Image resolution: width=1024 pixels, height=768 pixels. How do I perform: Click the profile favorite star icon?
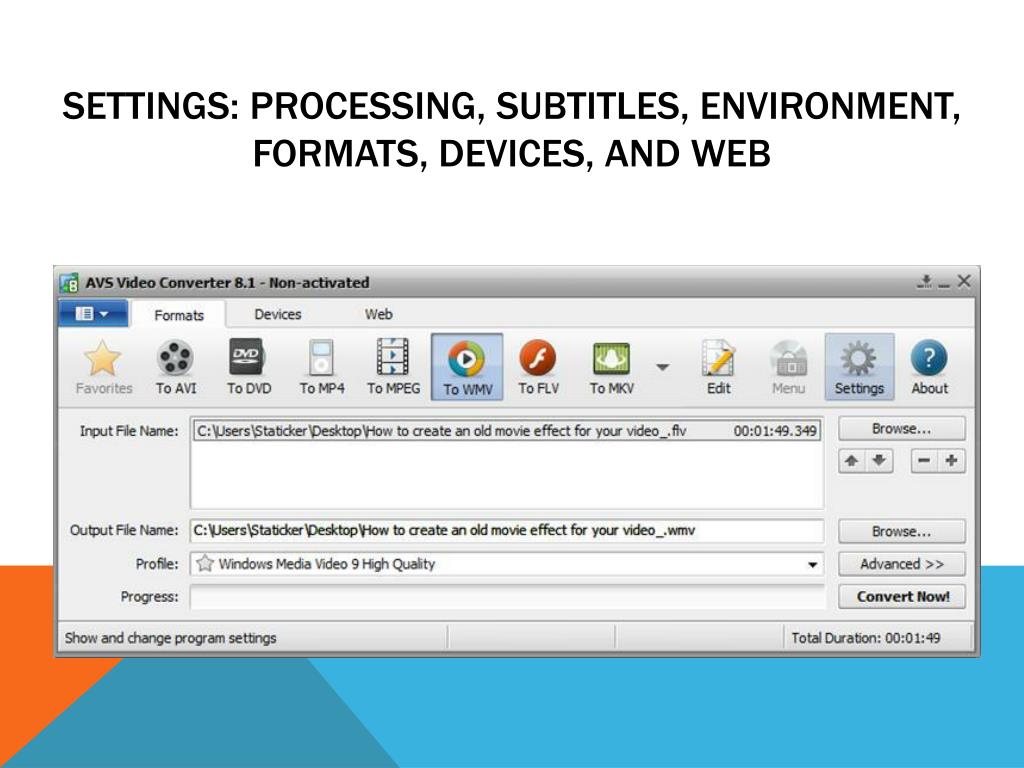click(205, 564)
